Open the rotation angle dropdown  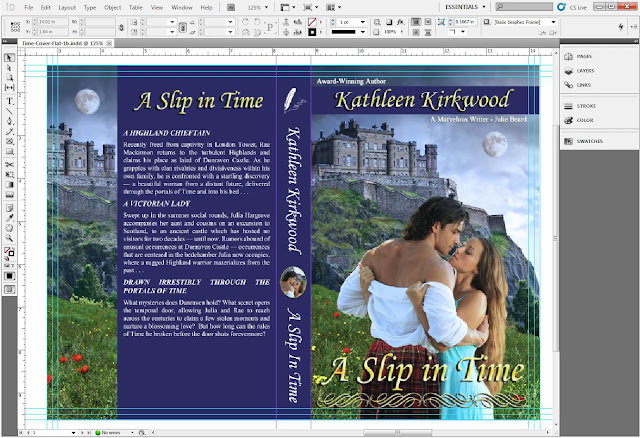tap(230, 22)
